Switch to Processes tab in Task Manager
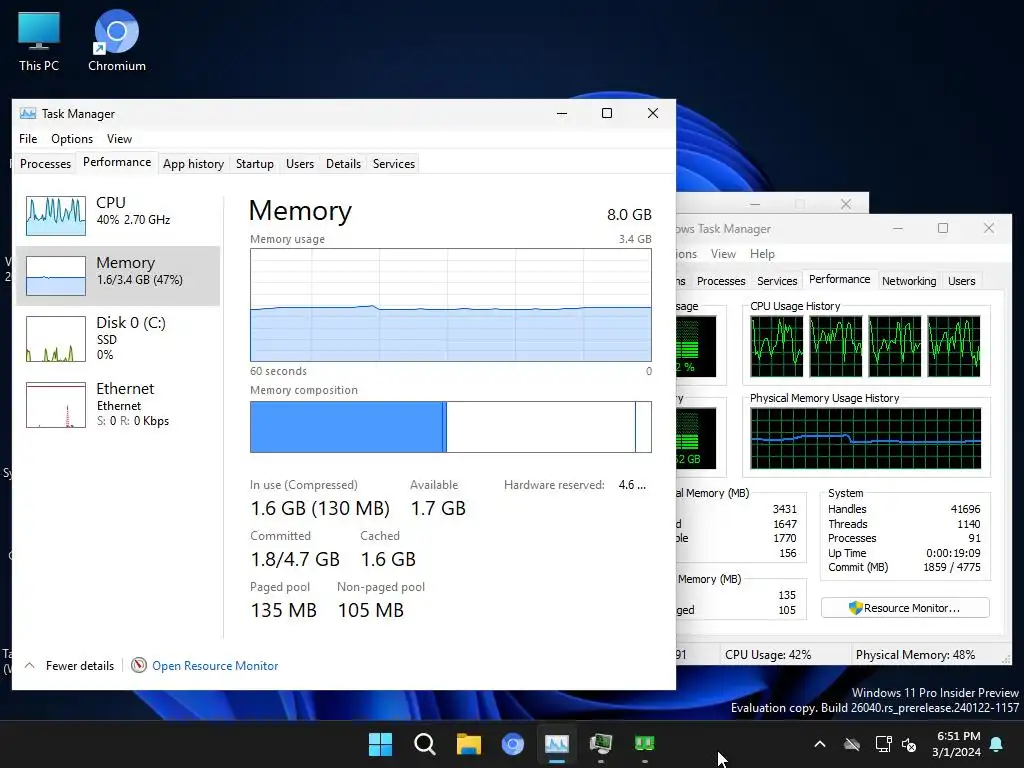 click(45, 164)
